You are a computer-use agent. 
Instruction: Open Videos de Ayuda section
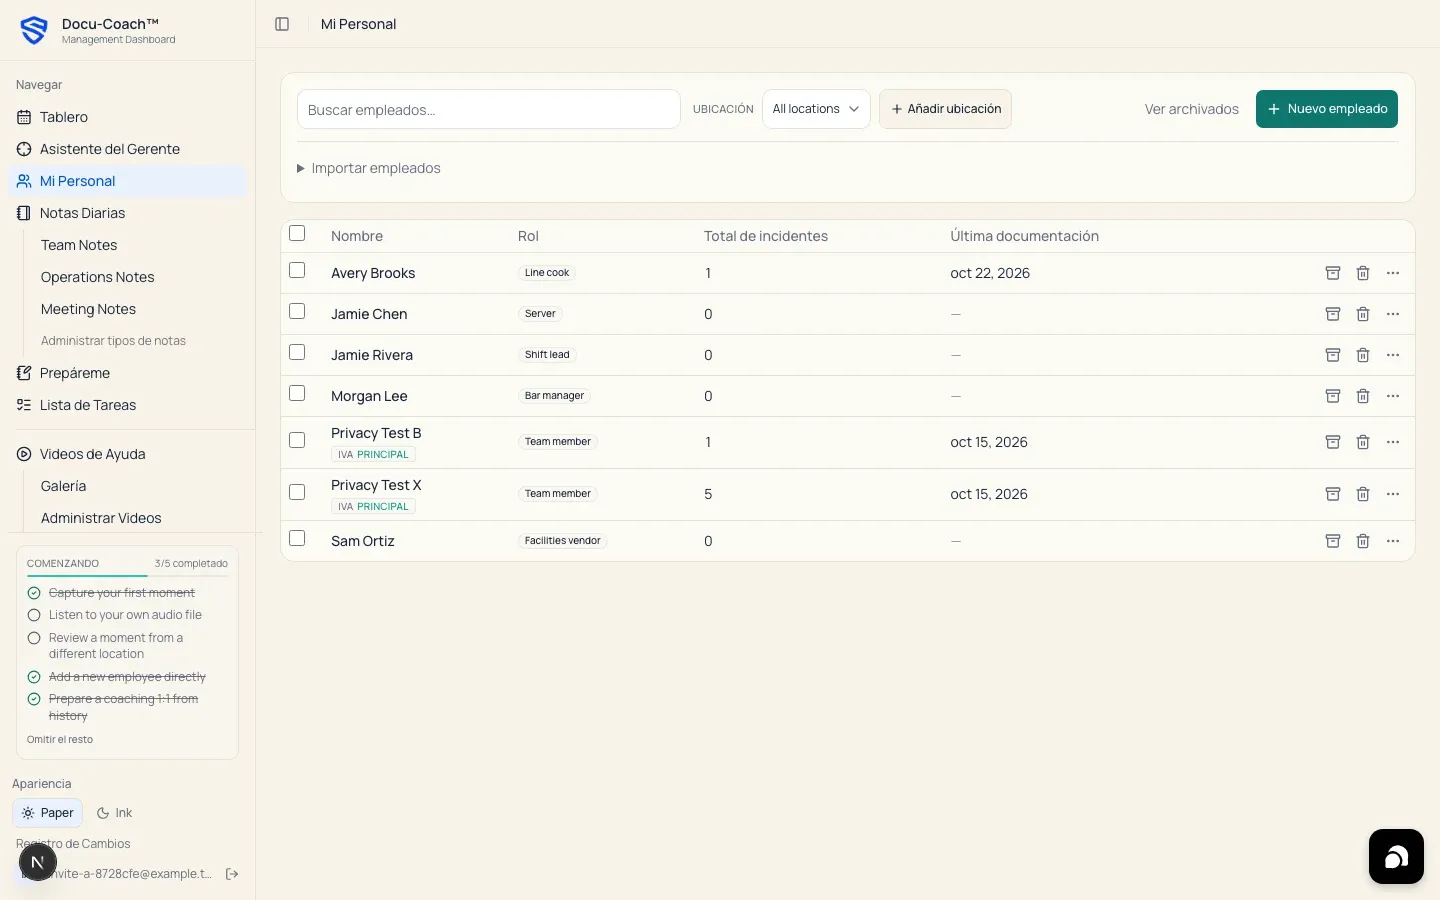click(126, 454)
